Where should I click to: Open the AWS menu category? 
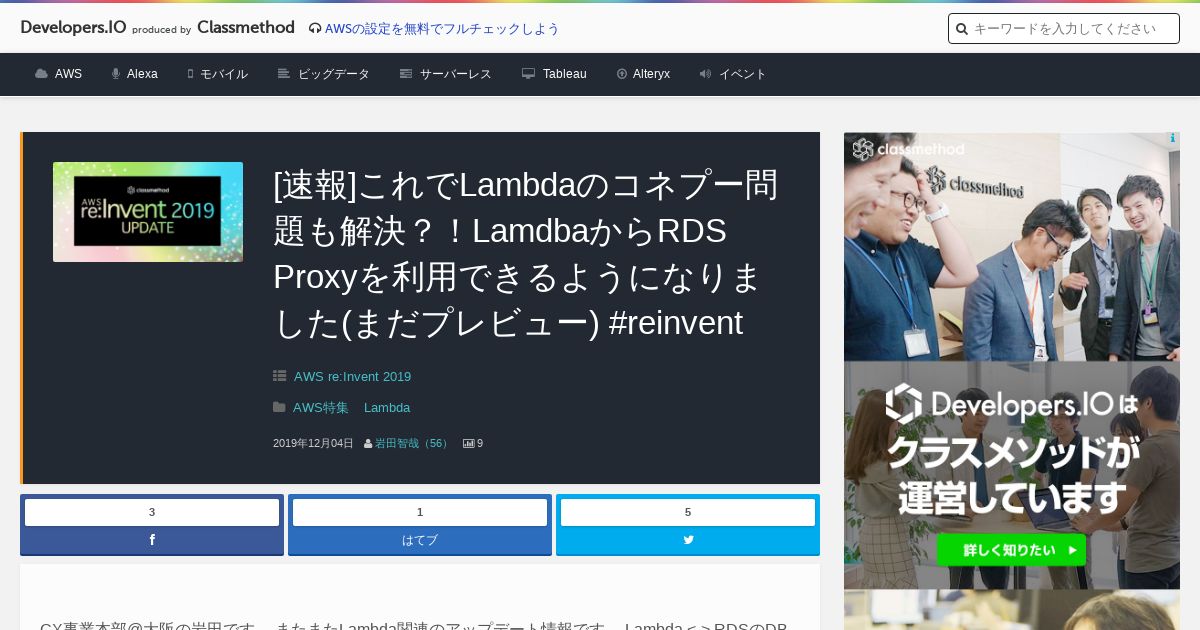tap(68, 74)
